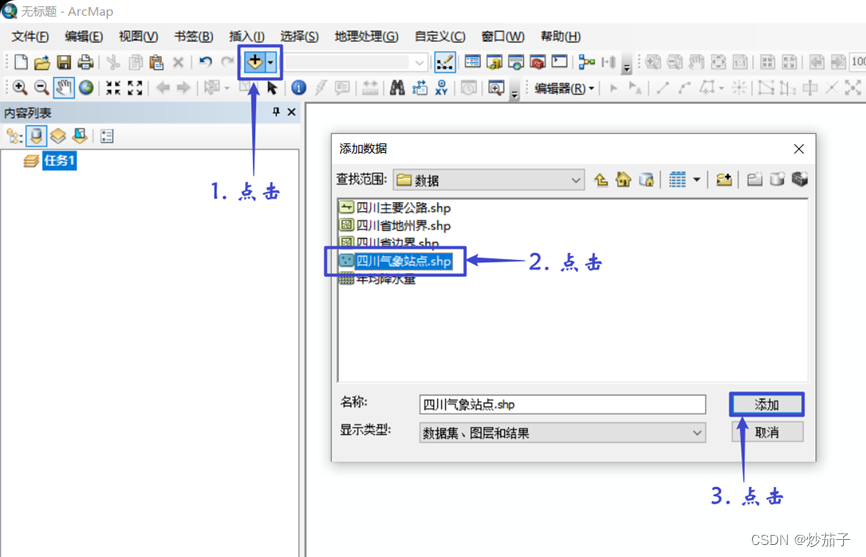Image resolution: width=866 pixels, height=557 pixels.
Task: Open the 文件(F) menu
Action: click(30, 36)
